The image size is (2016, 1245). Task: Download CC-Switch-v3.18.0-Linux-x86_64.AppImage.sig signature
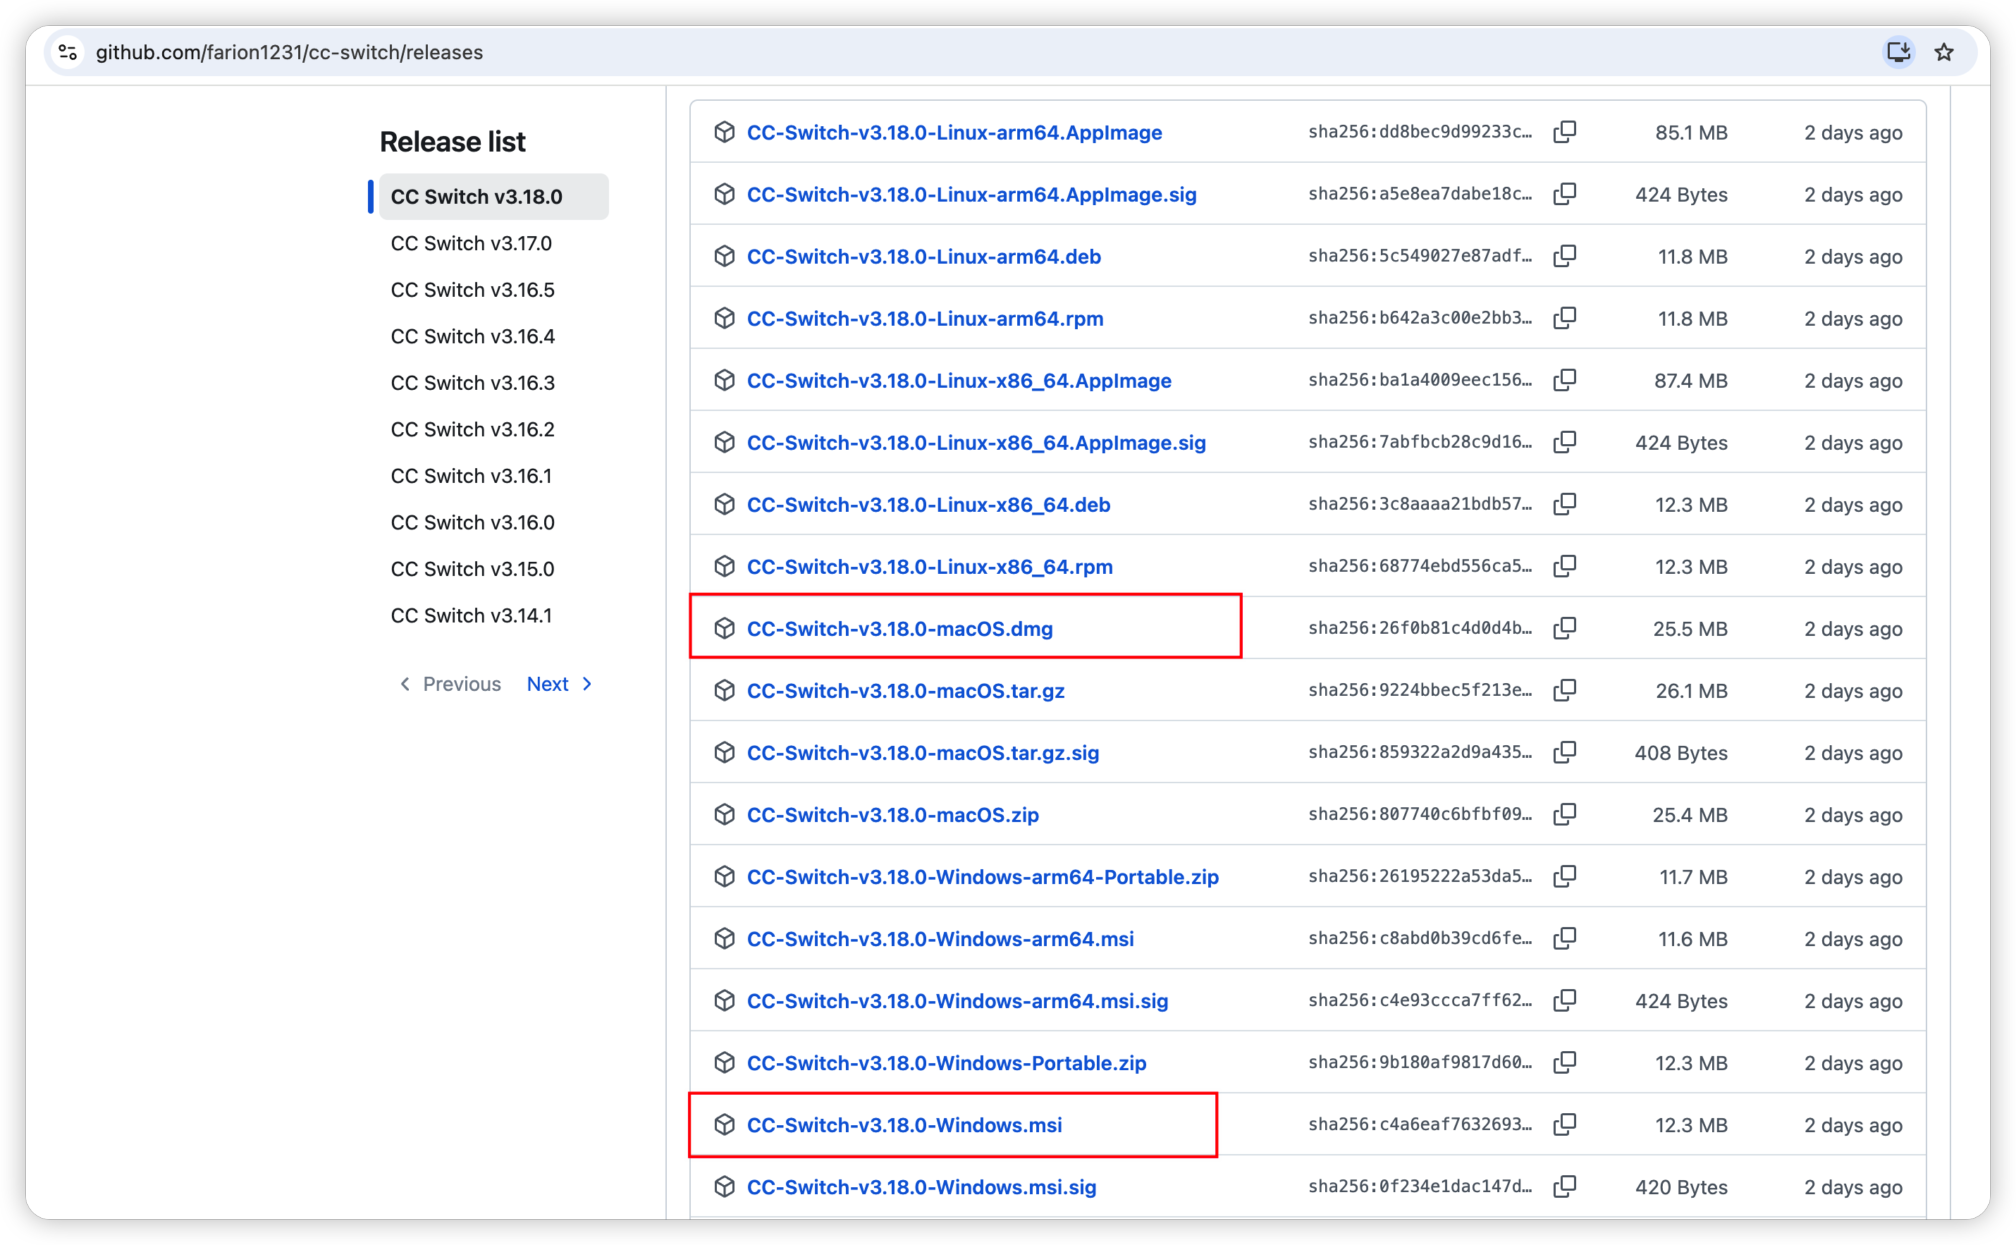pos(976,443)
